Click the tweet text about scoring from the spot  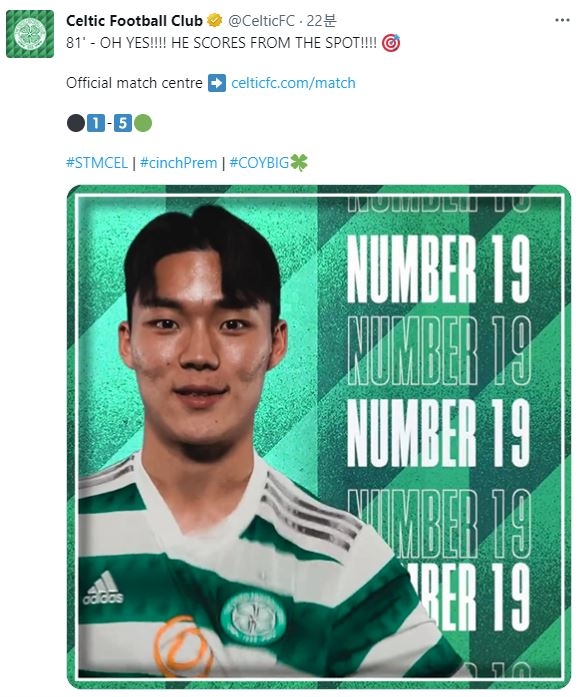221,43
